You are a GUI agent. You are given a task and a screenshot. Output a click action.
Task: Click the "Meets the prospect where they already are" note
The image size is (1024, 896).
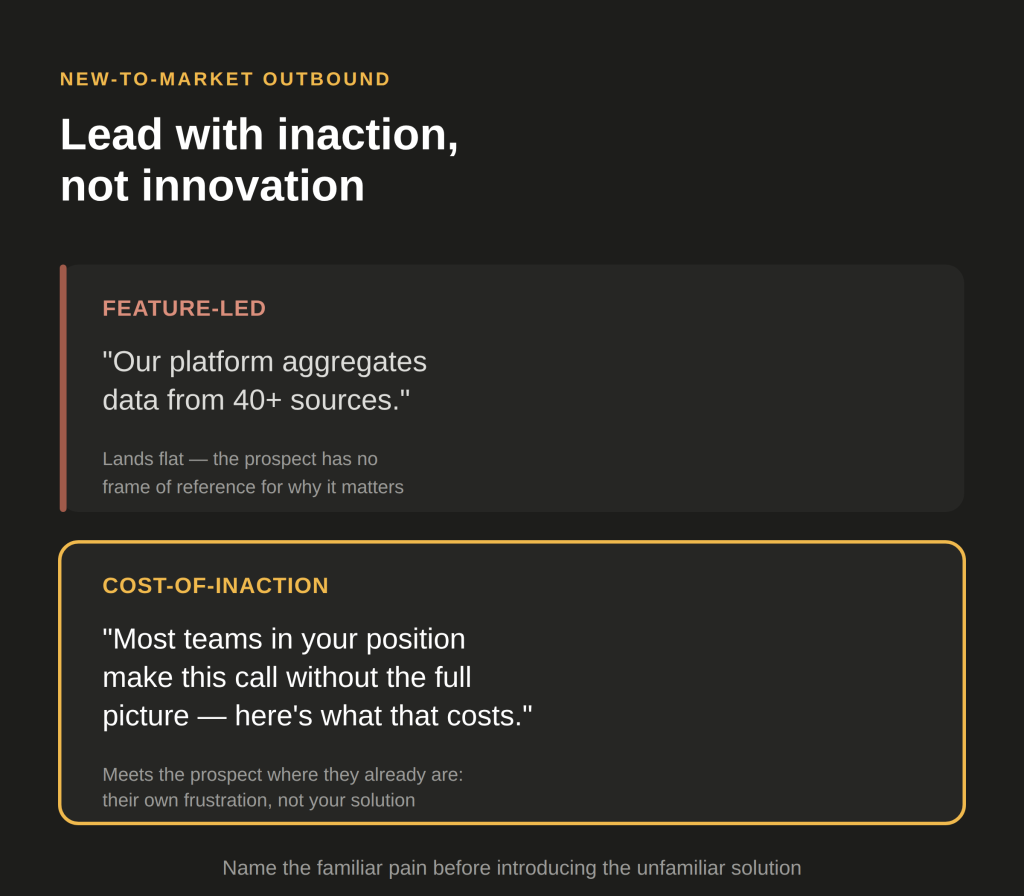click(x=283, y=787)
